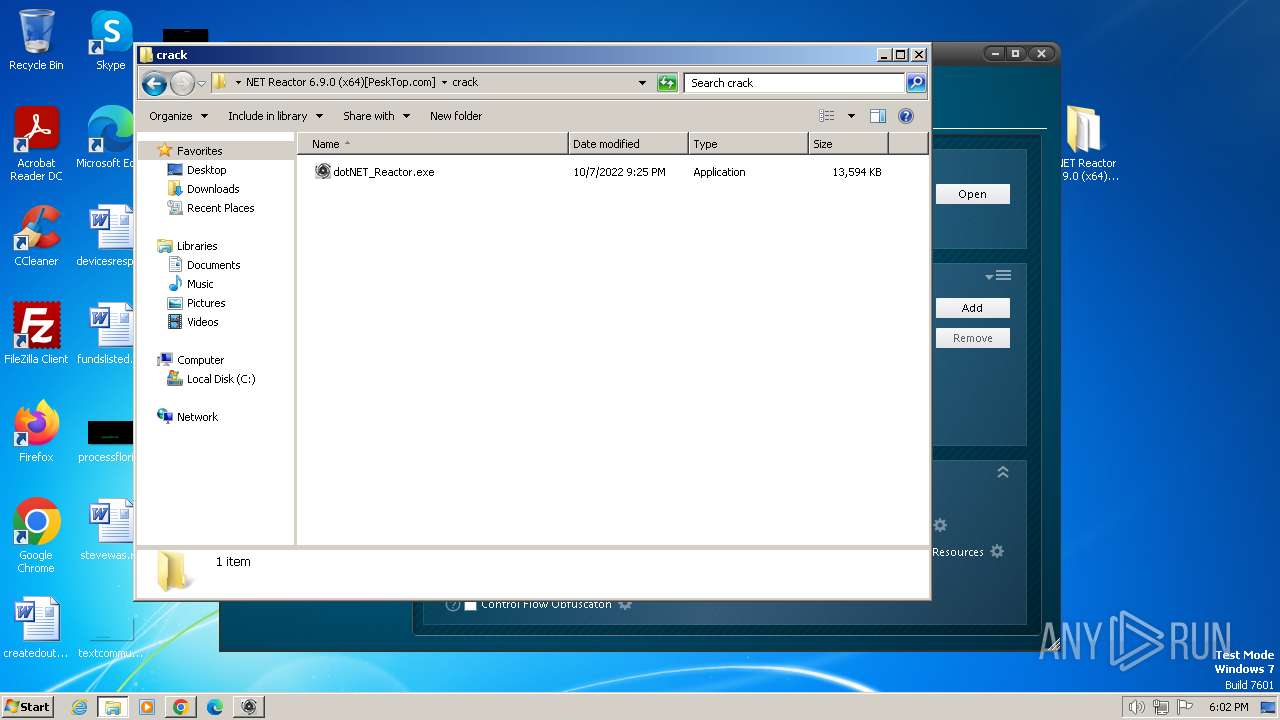Go back using Explorer's Back arrow

[x=154, y=83]
